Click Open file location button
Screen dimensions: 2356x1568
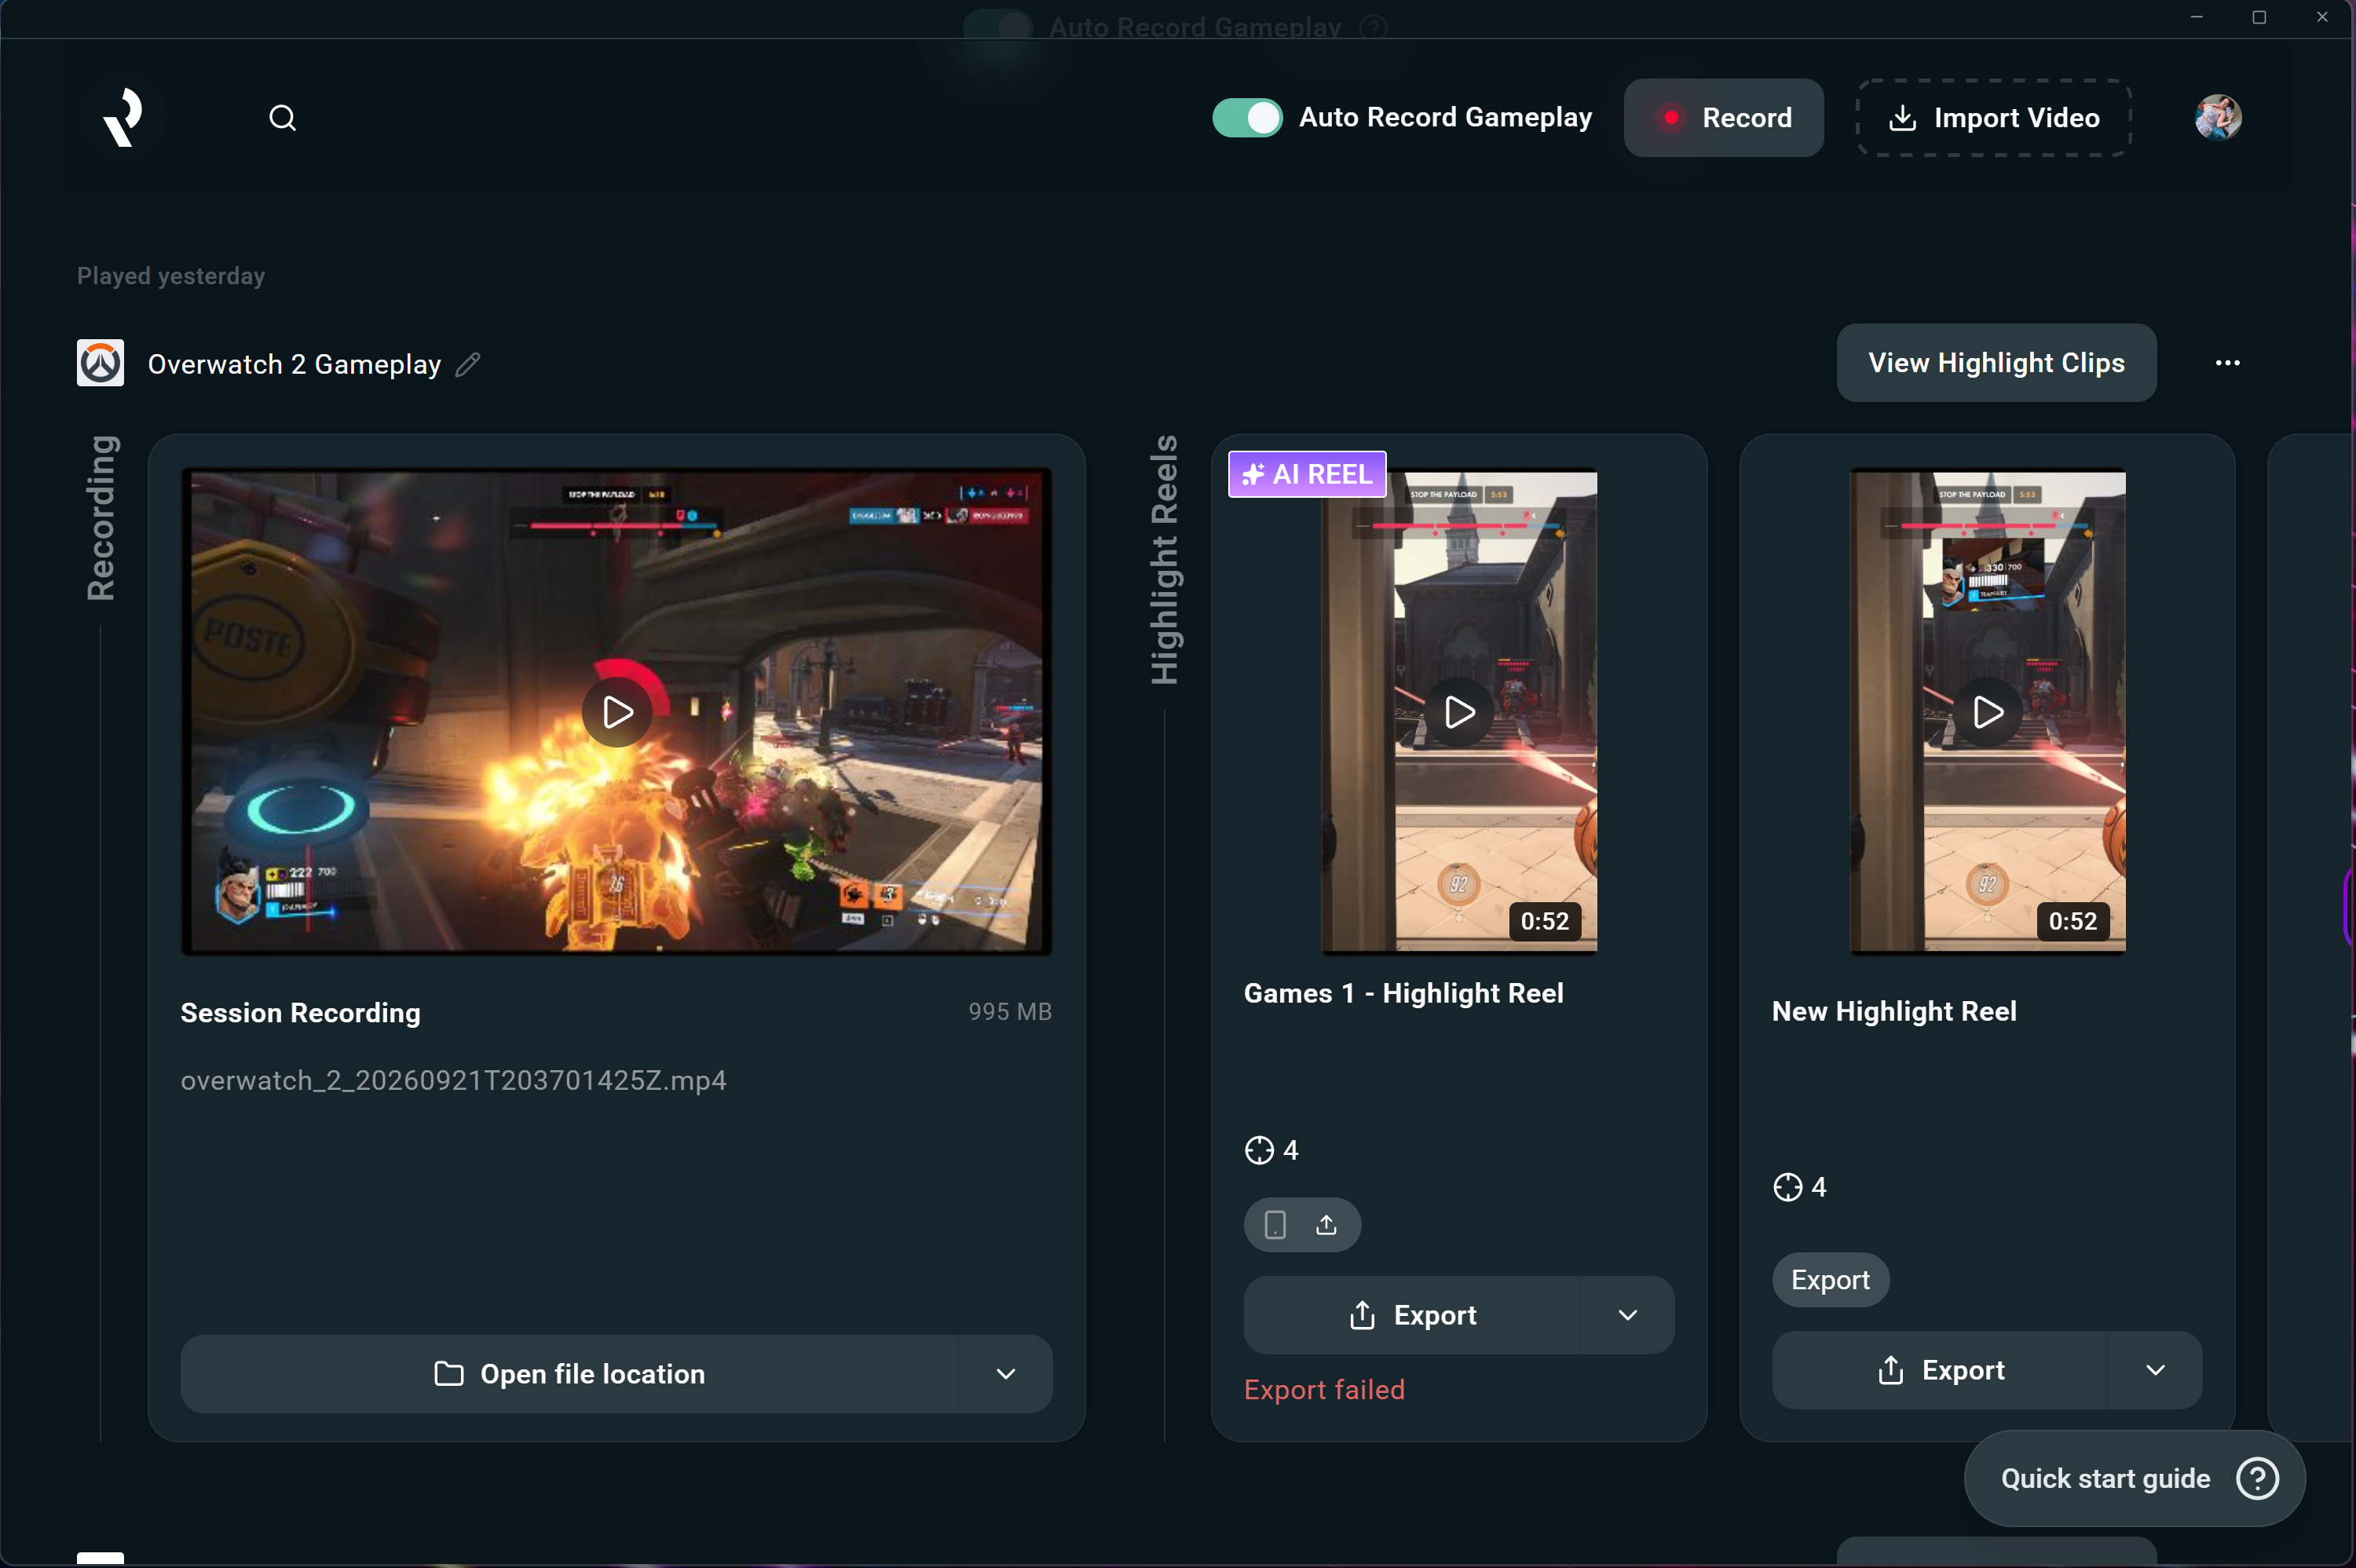pos(568,1374)
